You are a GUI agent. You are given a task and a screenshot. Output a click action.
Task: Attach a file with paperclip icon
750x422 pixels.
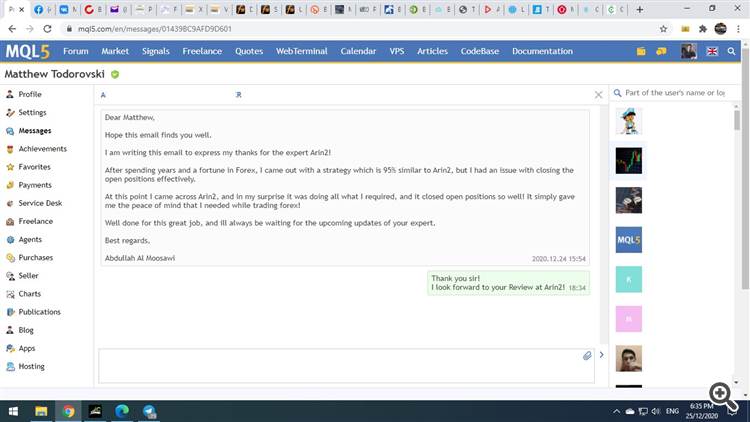point(587,355)
